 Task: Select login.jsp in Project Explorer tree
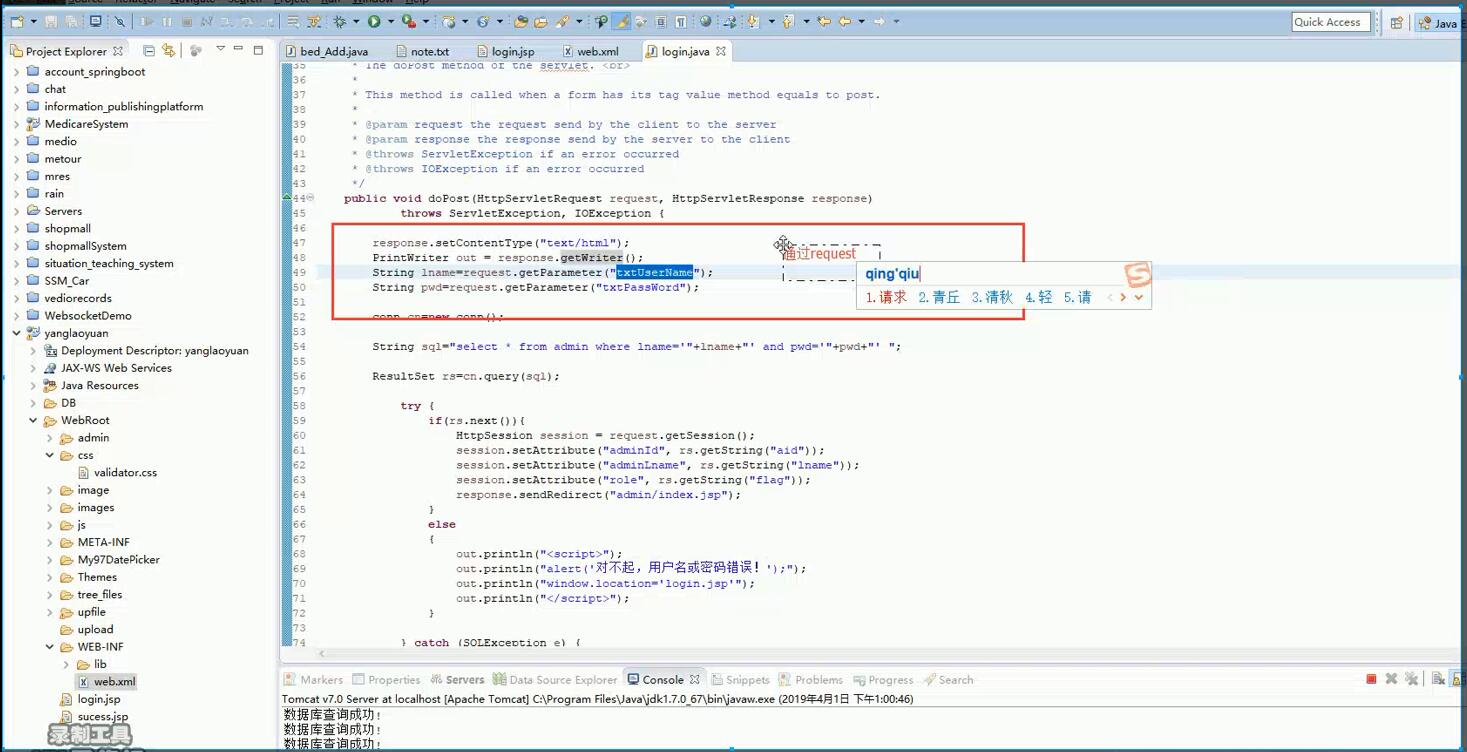91,699
